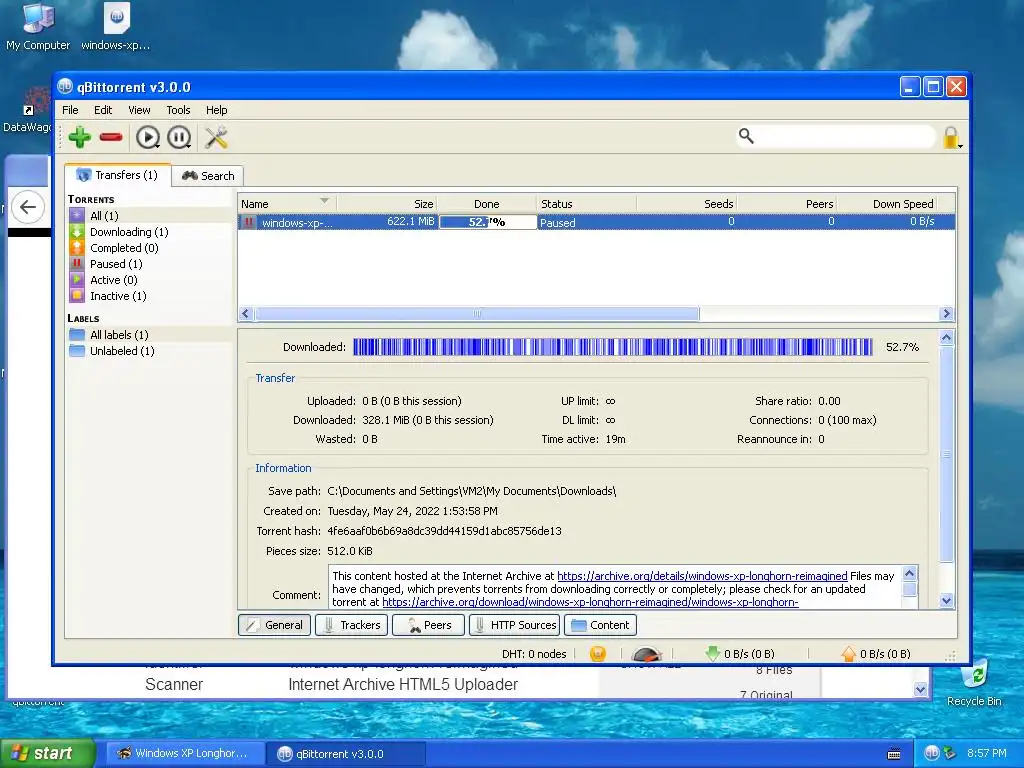
Task: Switch to the Search tab
Action: [x=208, y=176]
